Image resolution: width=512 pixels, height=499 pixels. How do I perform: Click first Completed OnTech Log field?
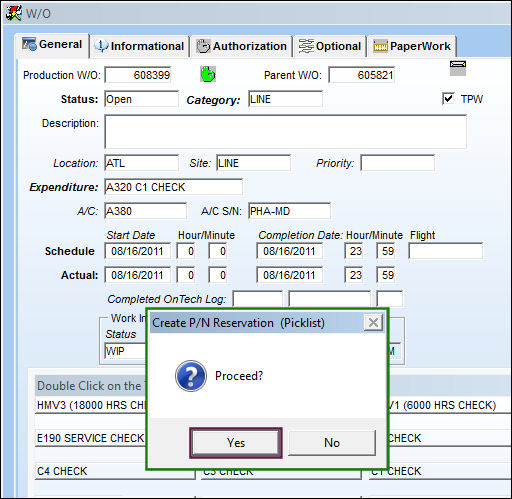tap(257, 299)
